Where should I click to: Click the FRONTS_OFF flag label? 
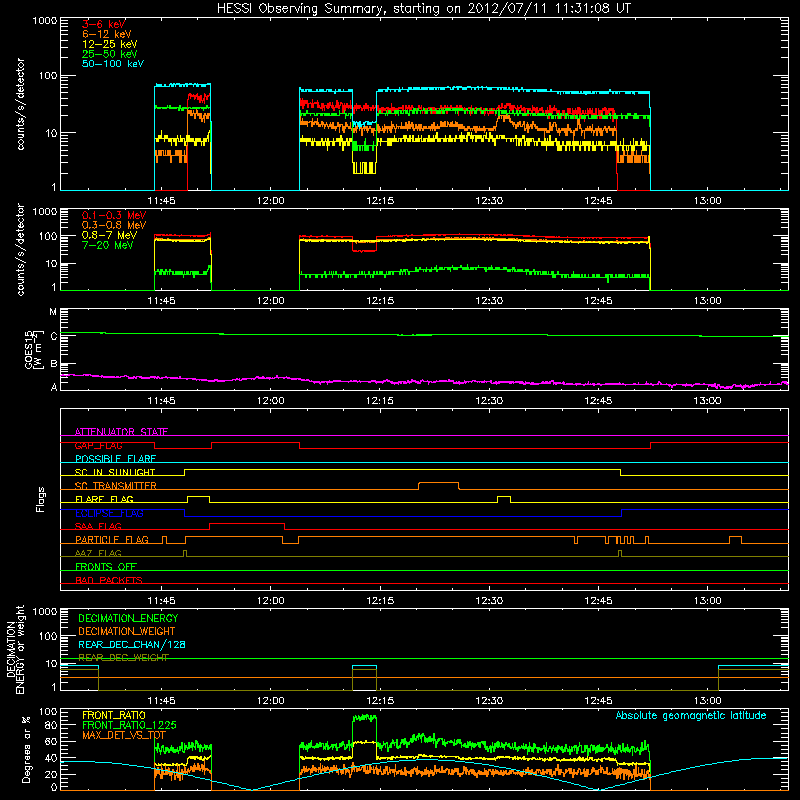106,567
